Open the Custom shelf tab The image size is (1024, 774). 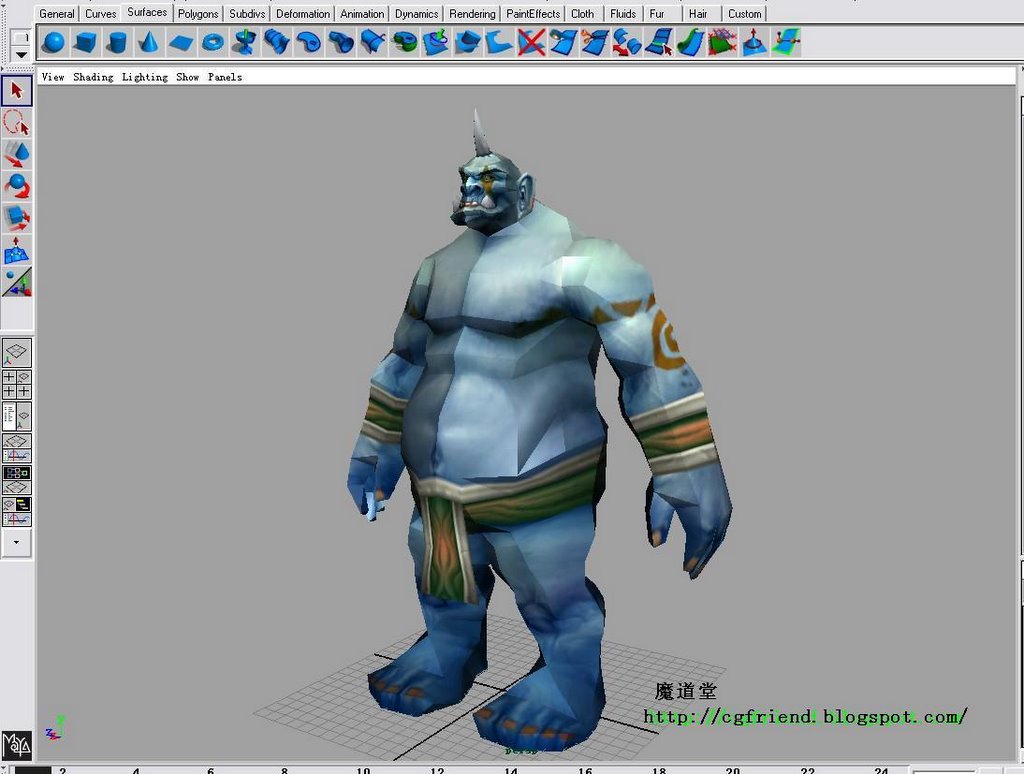click(744, 14)
